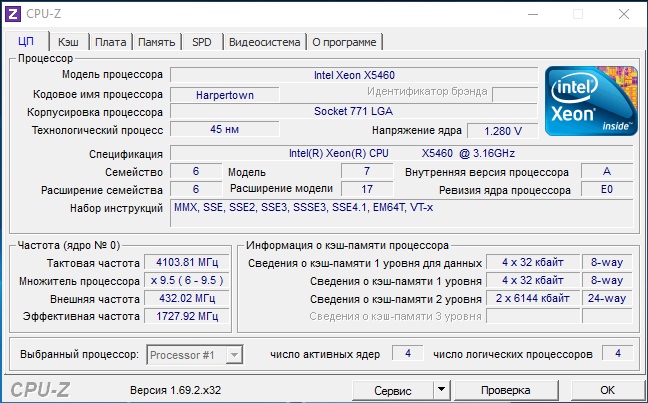Minimize the CPU-Z window

coord(533,14)
